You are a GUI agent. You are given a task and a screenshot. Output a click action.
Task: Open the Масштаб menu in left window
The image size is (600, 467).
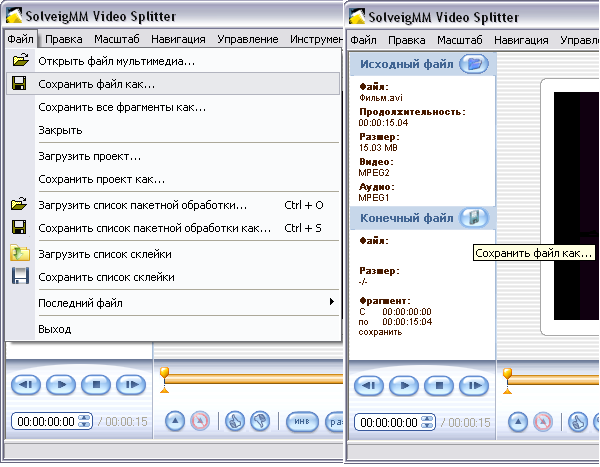(117, 39)
